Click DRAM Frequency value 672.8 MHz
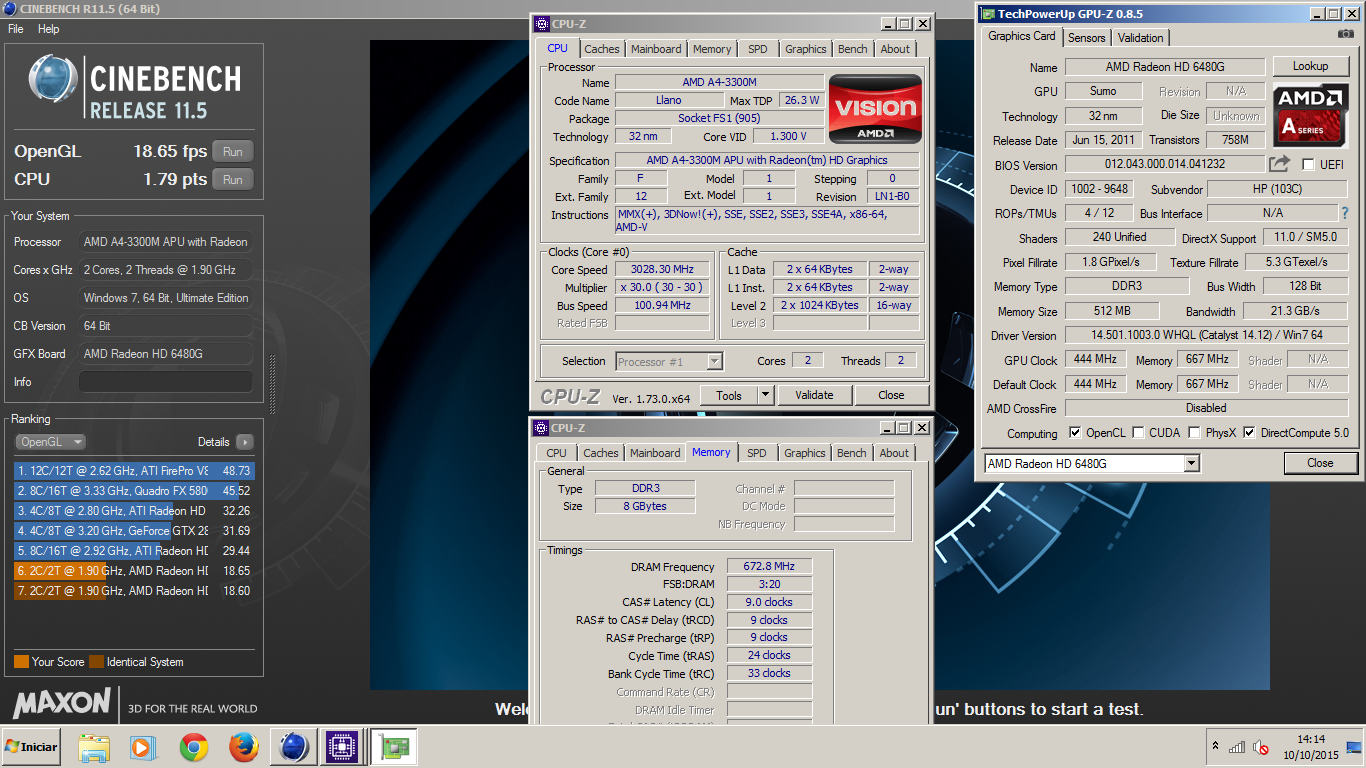This screenshot has width=1366, height=768. (769, 566)
